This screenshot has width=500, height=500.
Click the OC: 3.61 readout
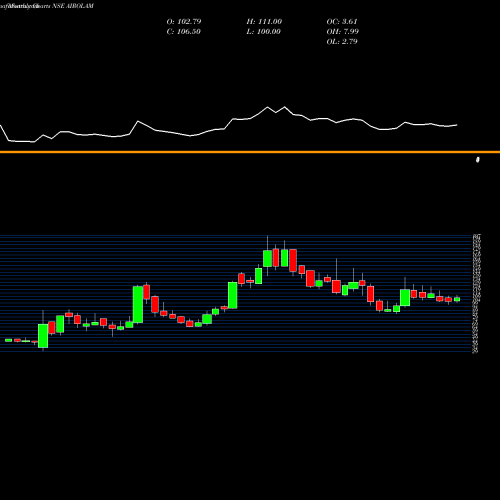342,21
